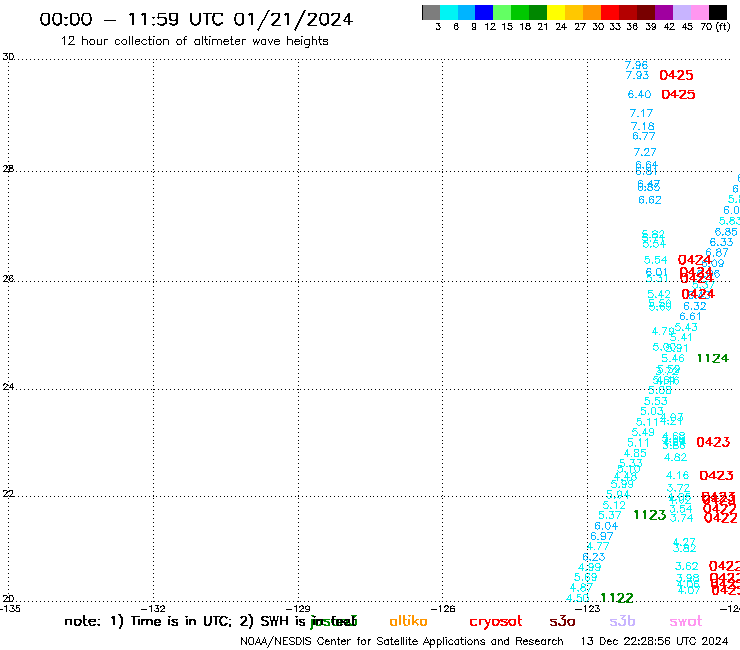Click the wave height value '6.40'
Image resolution: width=740 pixels, height=650 pixels.
(639, 94)
